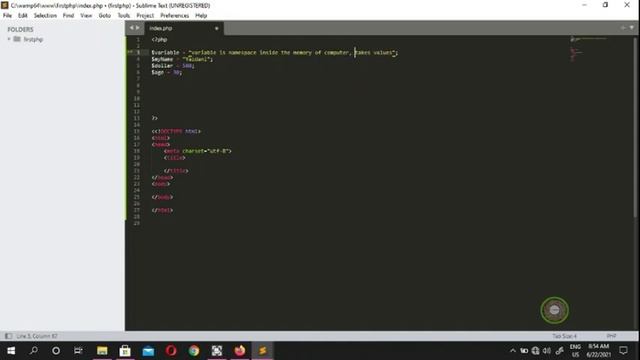Click the round screen recorder button
This screenshot has width=640, height=360.
pos(554,310)
